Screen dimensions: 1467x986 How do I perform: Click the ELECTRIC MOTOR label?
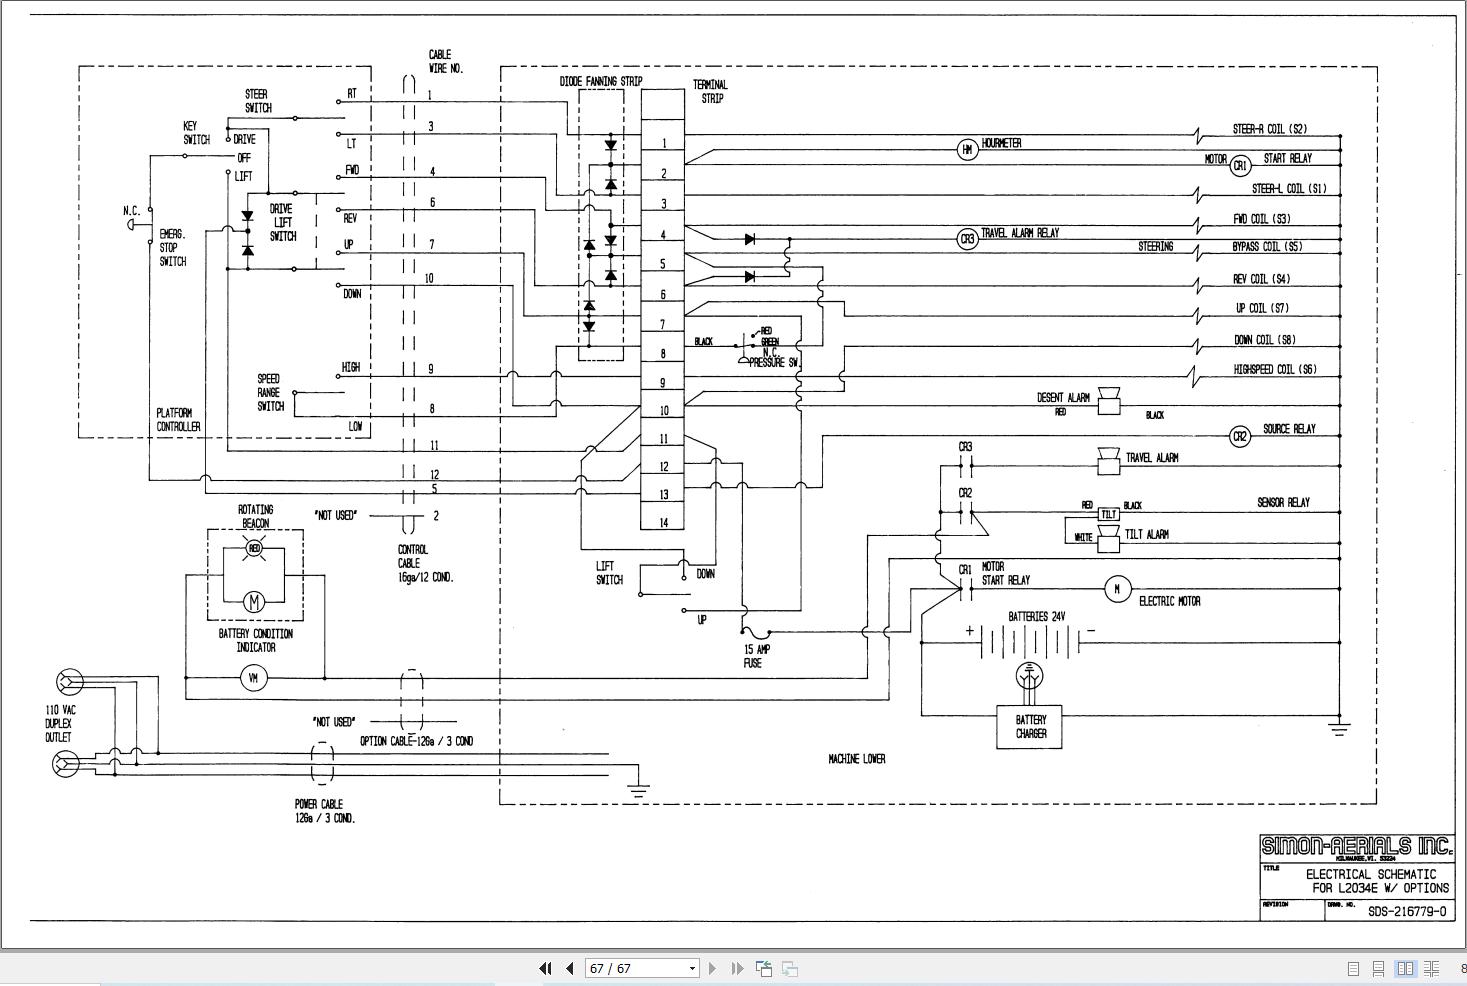(x=1169, y=601)
